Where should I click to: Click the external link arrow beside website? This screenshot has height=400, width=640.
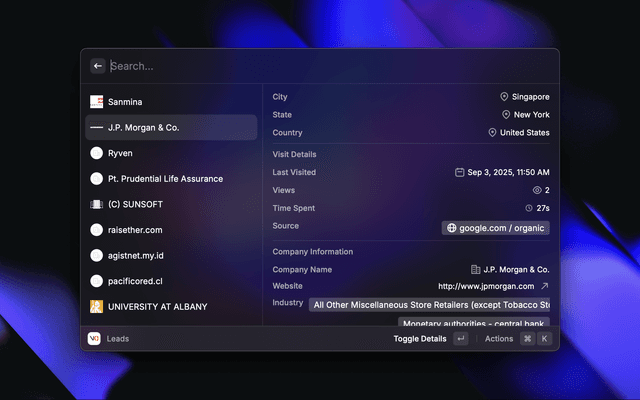544,286
